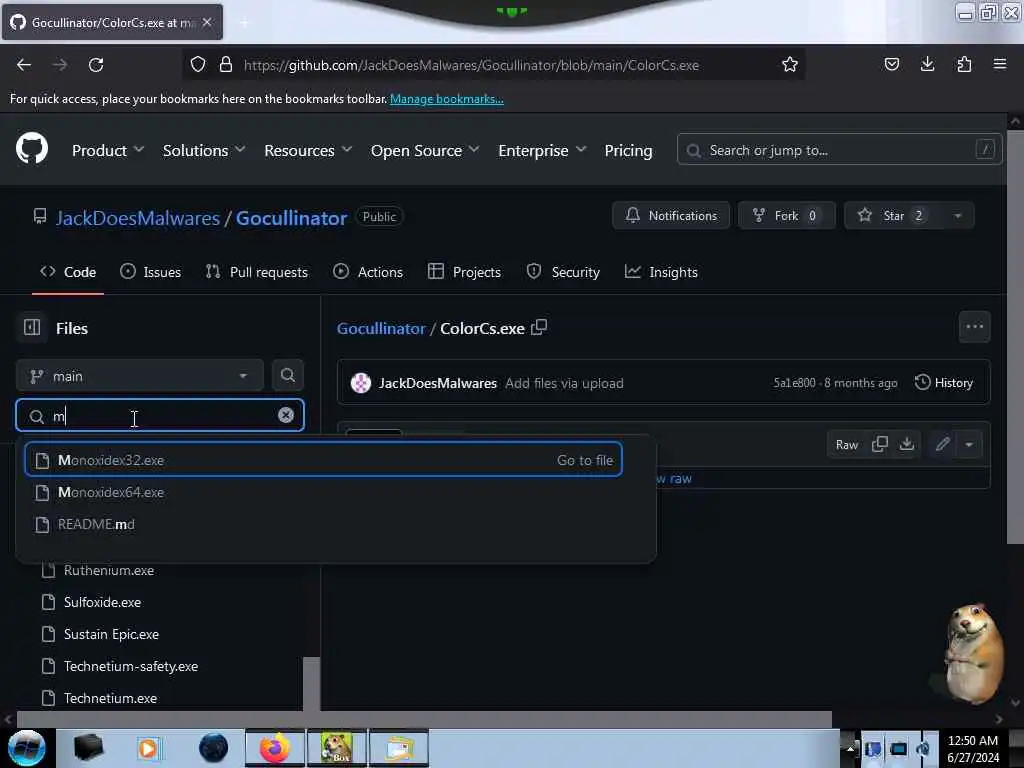The height and width of the screenshot is (768, 1024).
Task: Open Firefox downloads arrow icon
Action: [927, 64]
